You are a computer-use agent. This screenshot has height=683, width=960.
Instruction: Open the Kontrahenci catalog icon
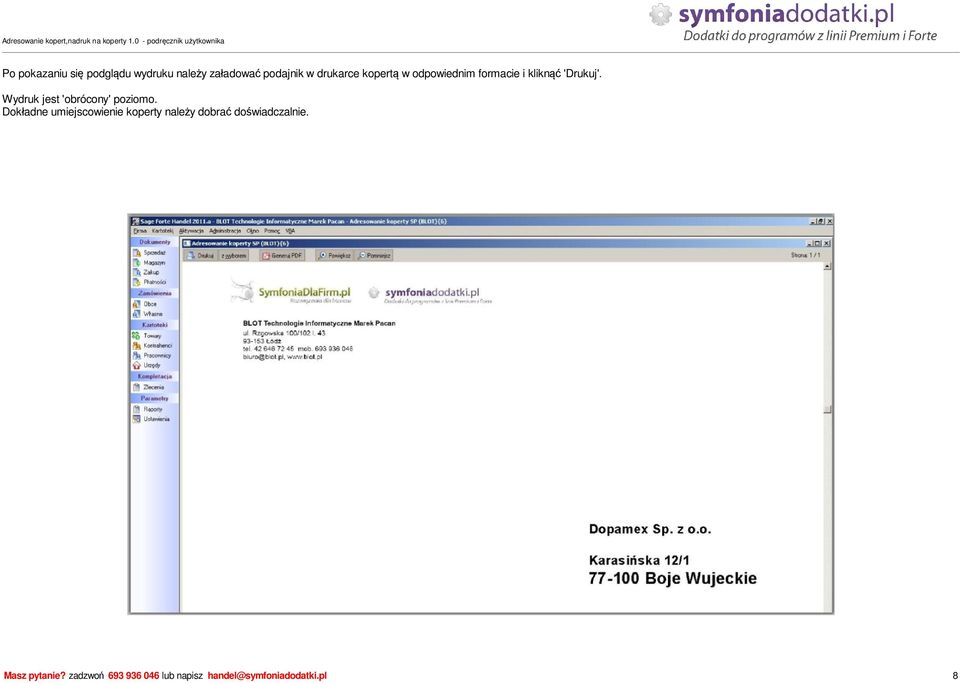coord(137,345)
